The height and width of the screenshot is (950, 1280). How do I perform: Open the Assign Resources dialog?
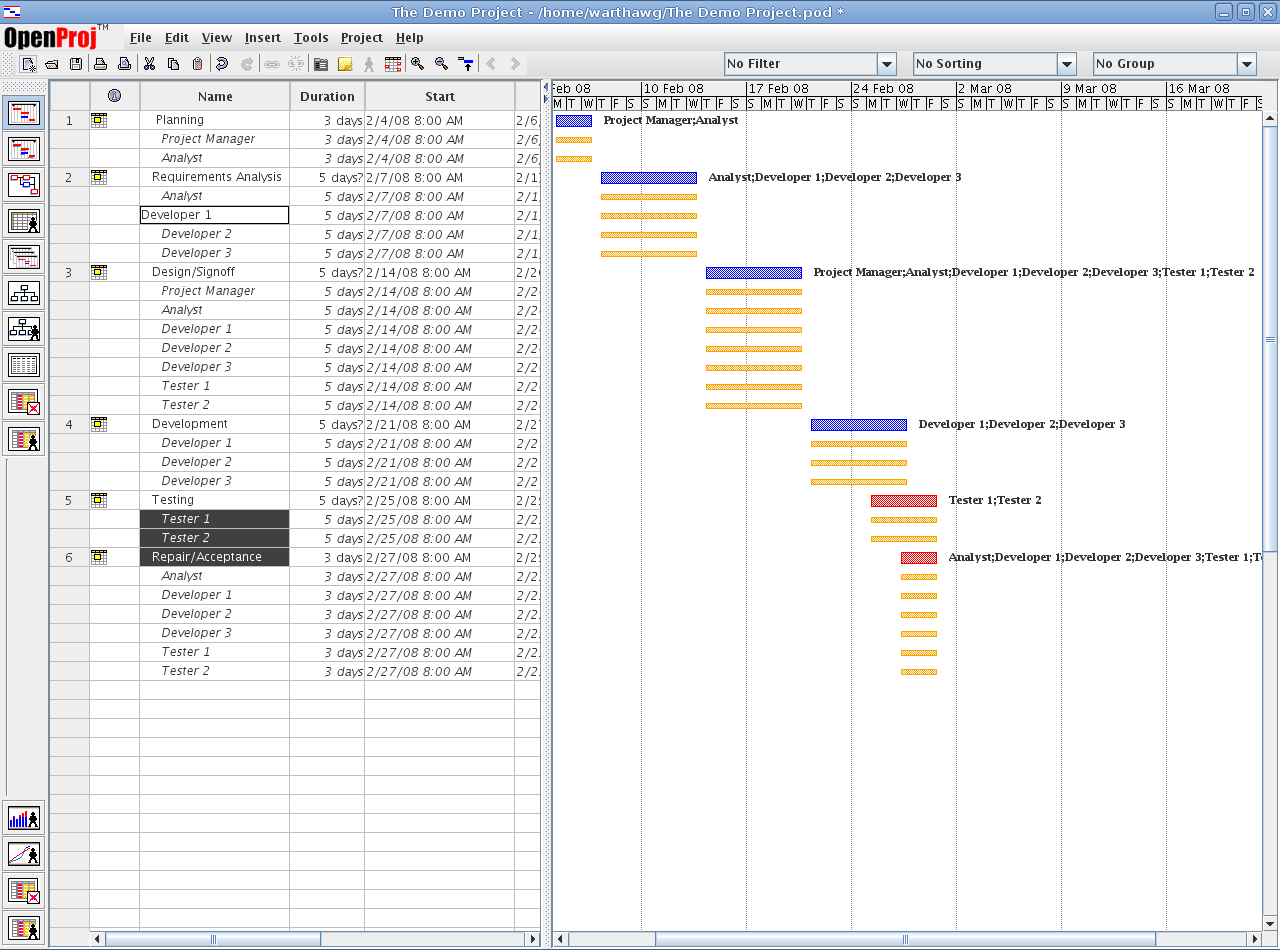coord(369,63)
